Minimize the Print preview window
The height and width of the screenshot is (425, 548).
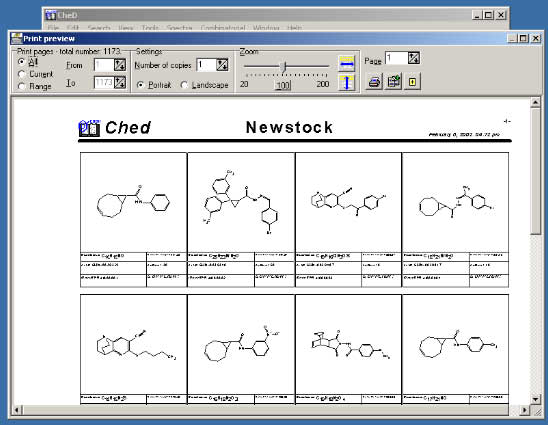coord(512,38)
